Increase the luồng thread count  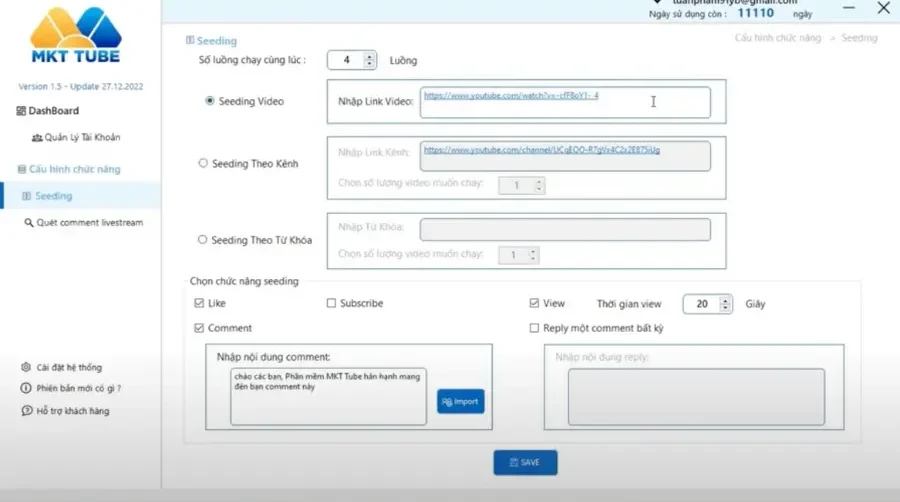[x=369, y=56]
